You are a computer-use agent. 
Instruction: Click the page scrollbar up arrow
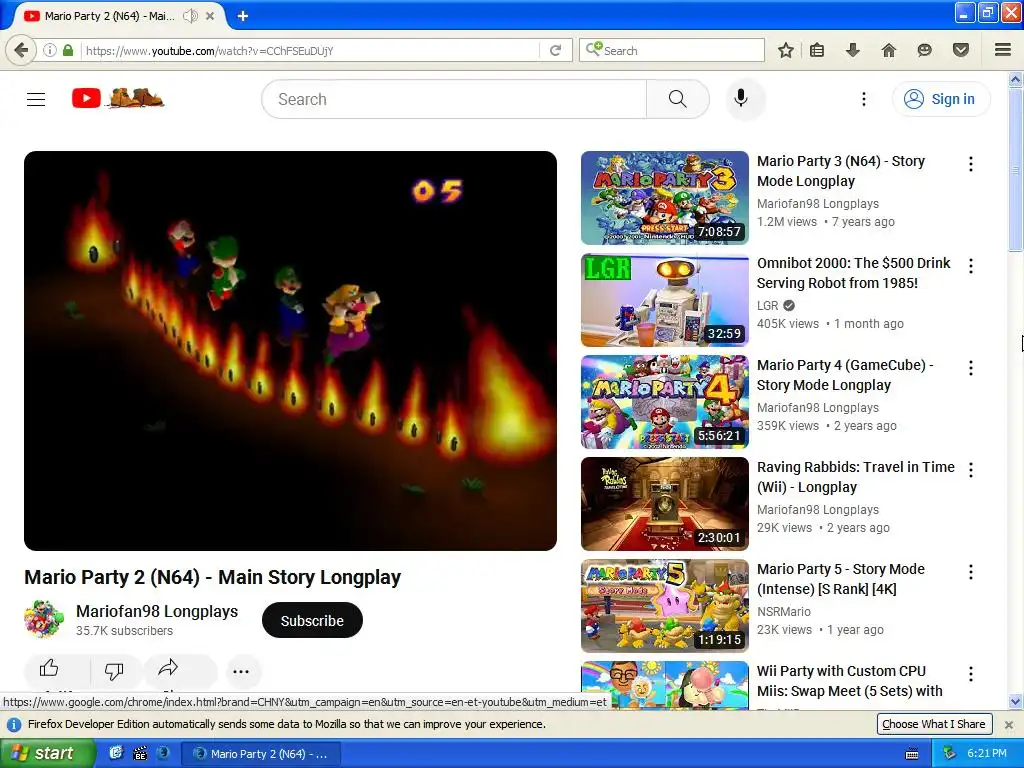pos(1015,80)
